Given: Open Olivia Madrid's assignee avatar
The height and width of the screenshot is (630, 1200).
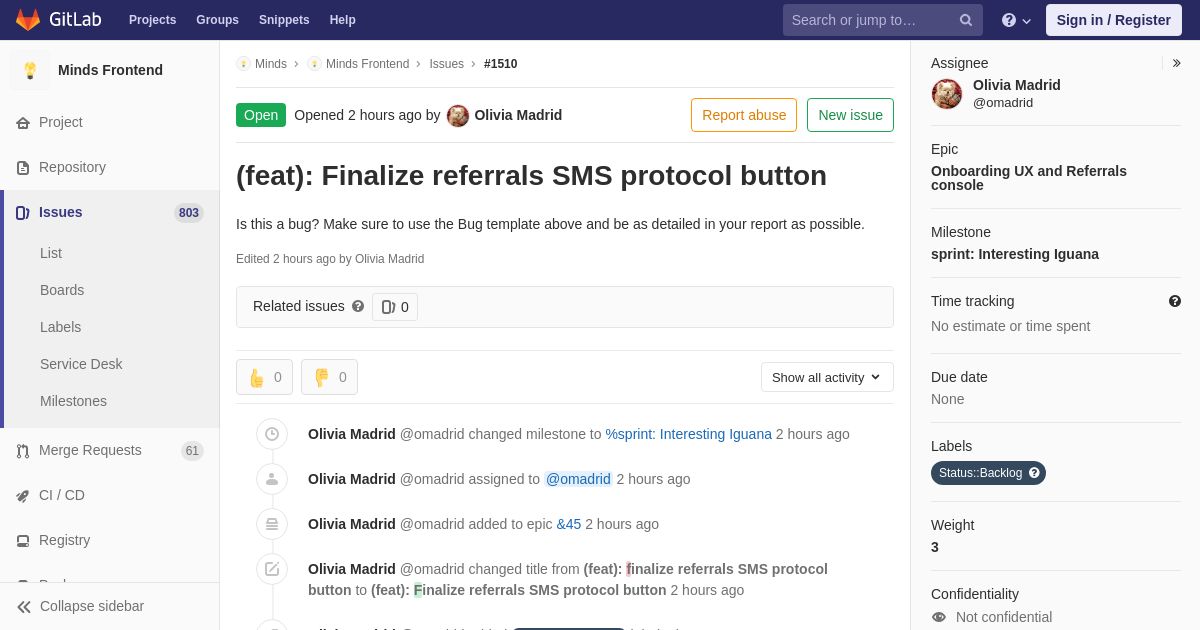Looking at the screenshot, I should point(947,94).
